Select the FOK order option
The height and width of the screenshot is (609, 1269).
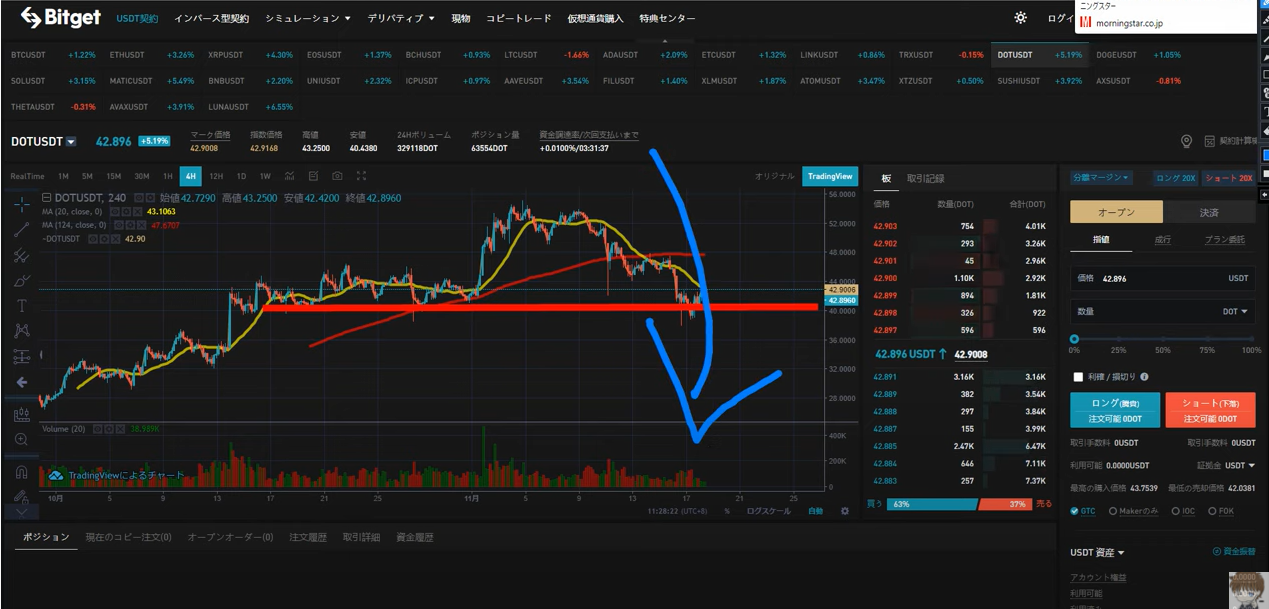1221,511
